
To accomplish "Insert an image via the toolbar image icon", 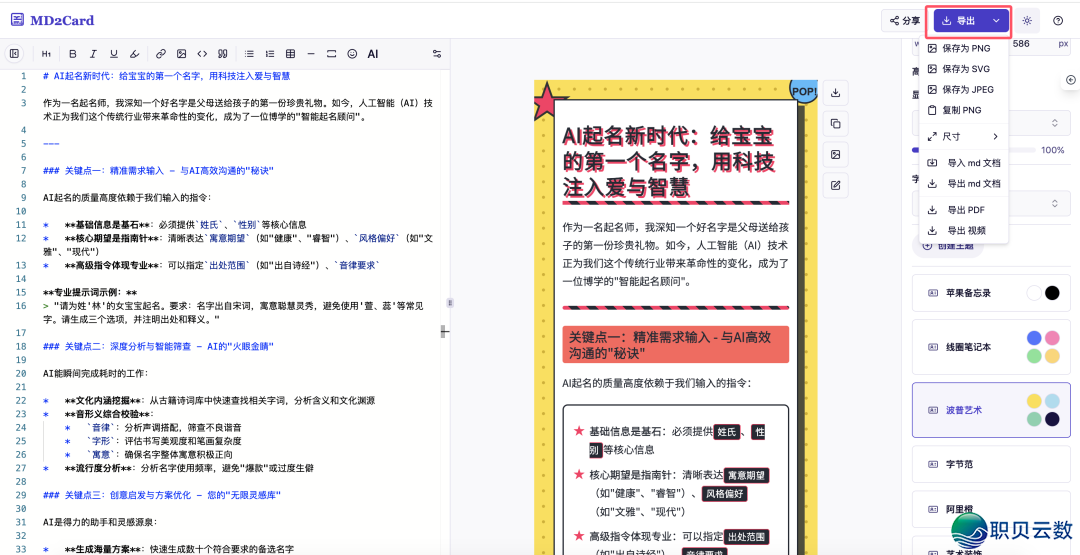I will tap(181, 54).
